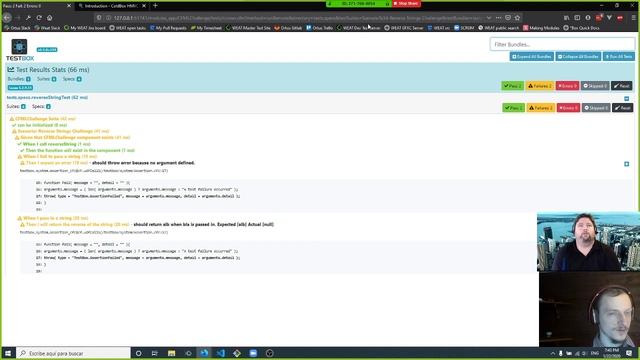Bookmark this page with star icon
Screen dimensions: 640x360
(x=518, y=18)
